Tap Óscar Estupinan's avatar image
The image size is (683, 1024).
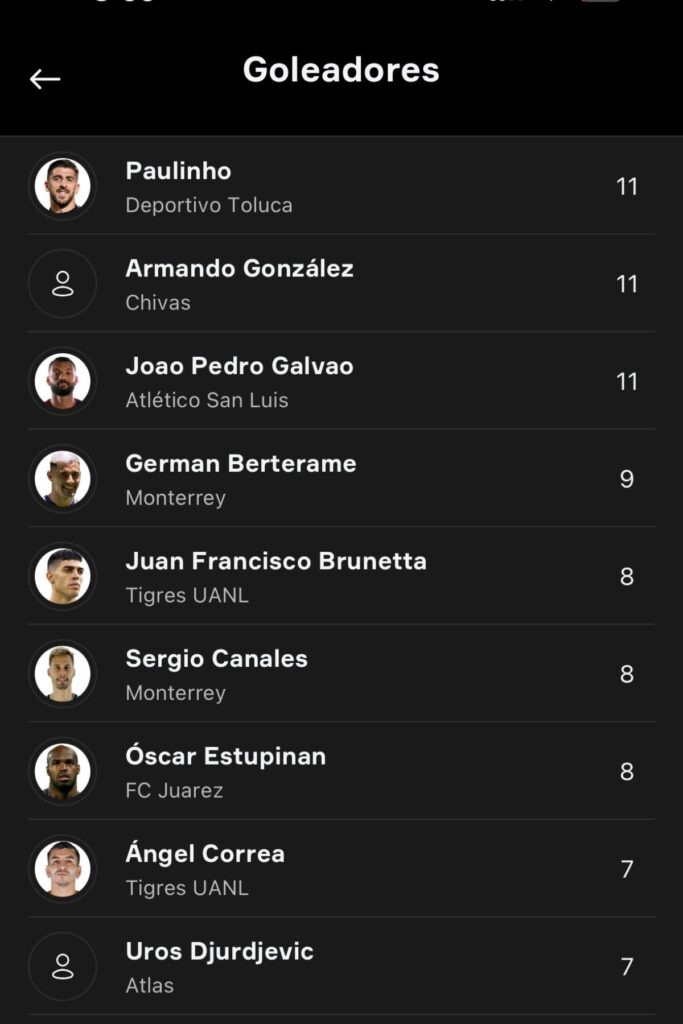pyautogui.click(x=63, y=771)
